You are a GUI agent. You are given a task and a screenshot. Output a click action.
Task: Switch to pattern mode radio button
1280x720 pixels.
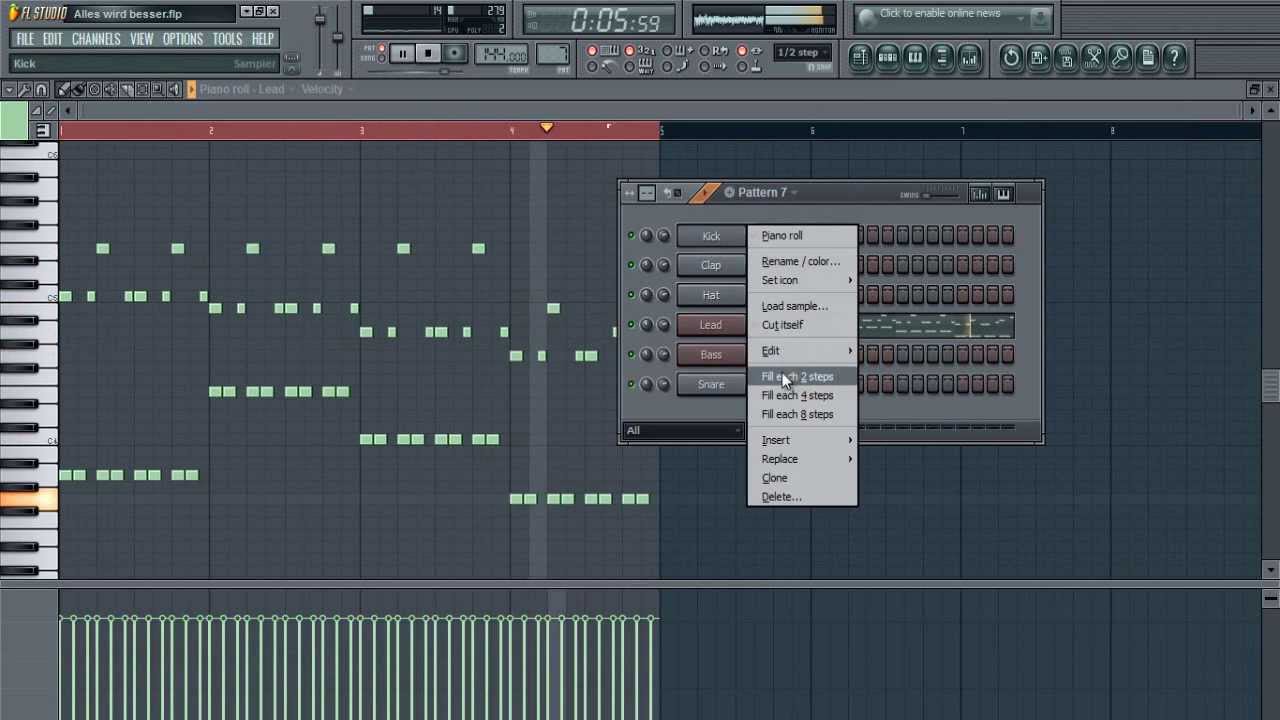[x=381, y=48]
